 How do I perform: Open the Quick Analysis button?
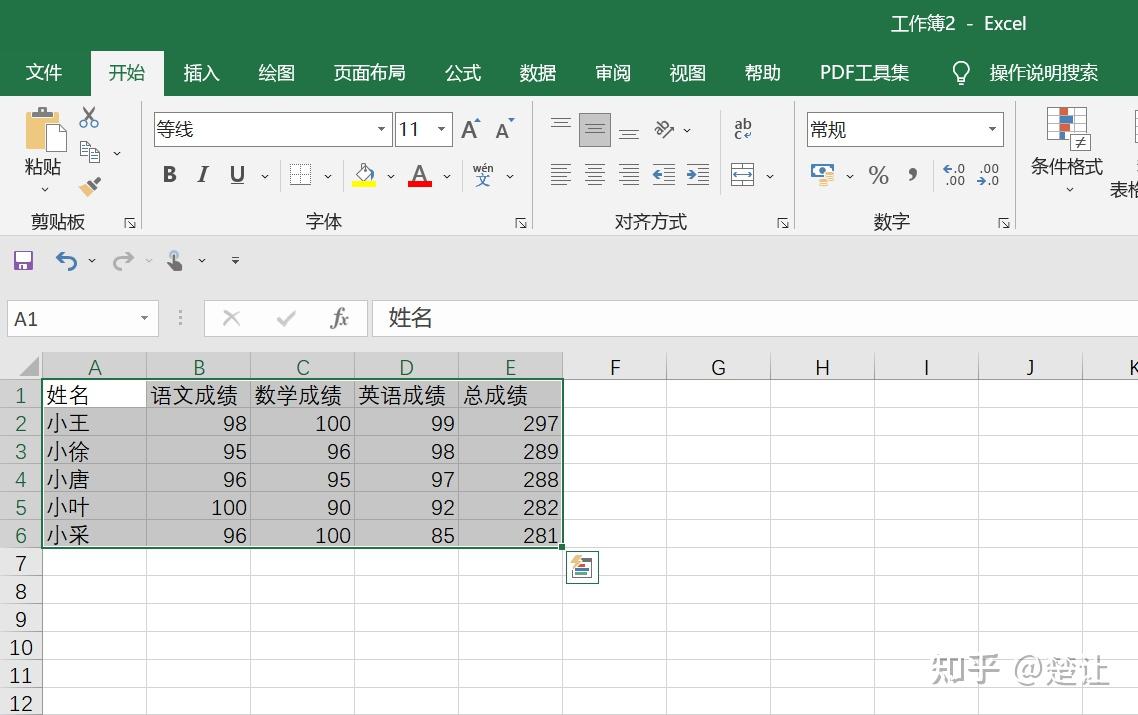(582, 567)
